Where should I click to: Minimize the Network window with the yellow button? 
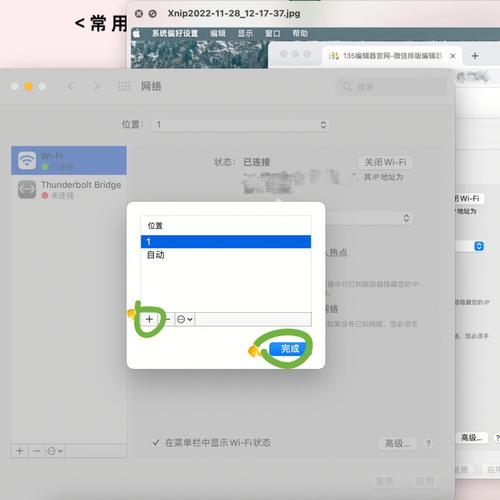click(28, 87)
